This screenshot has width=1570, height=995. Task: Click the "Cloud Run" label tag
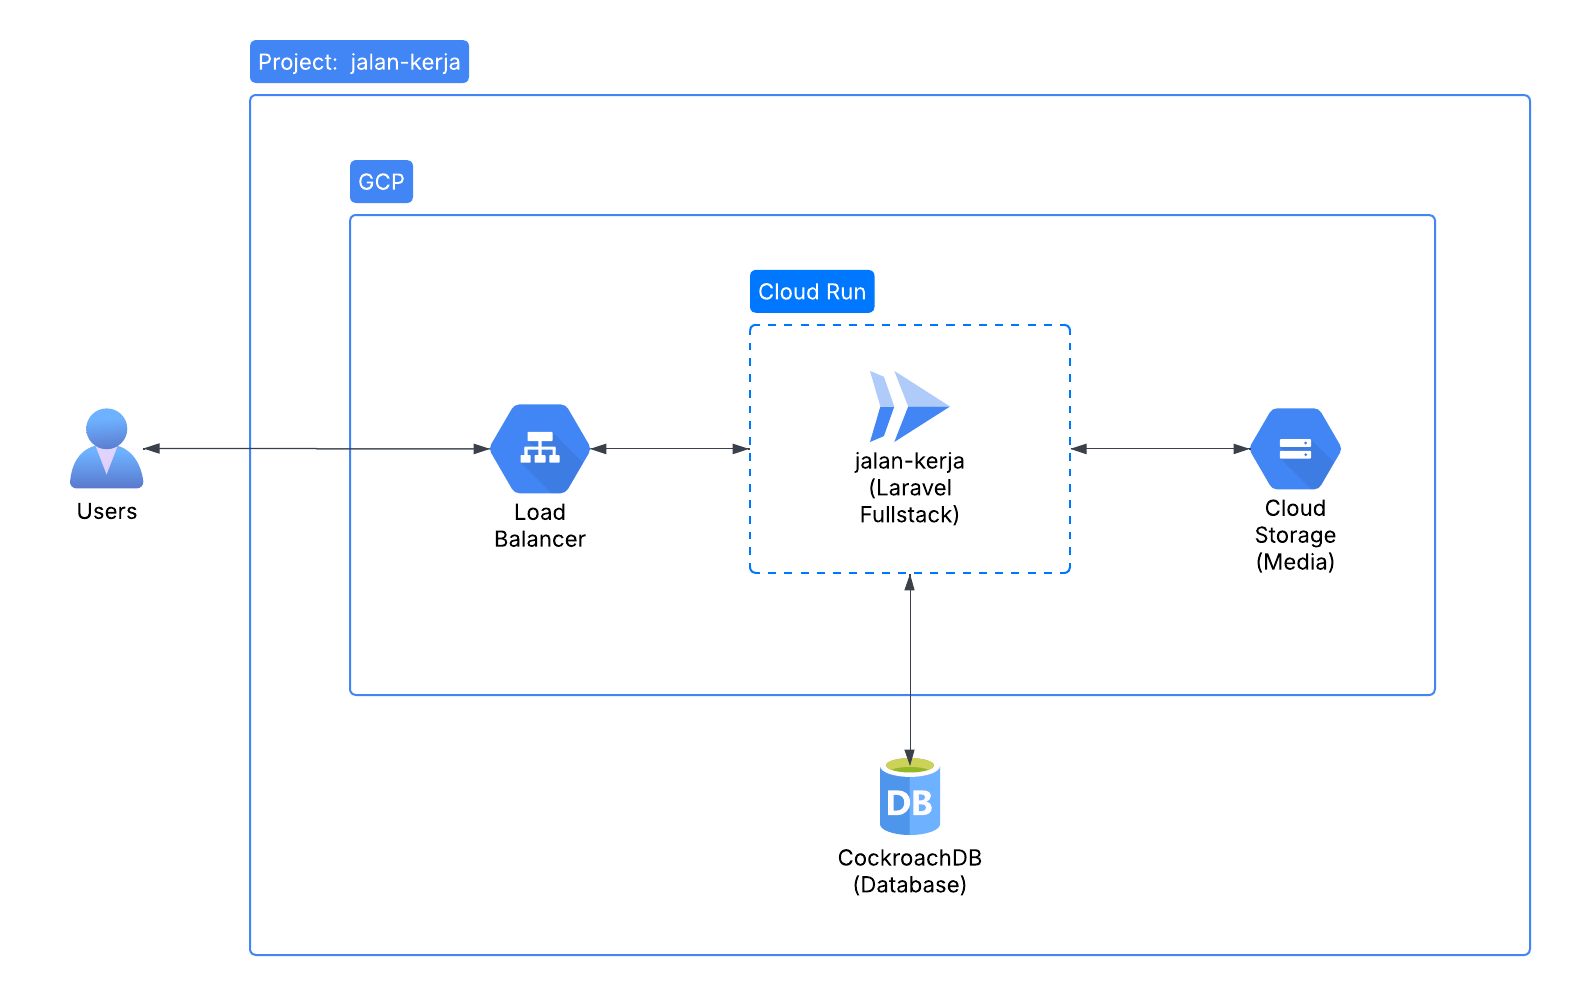(x=812, y=292)
